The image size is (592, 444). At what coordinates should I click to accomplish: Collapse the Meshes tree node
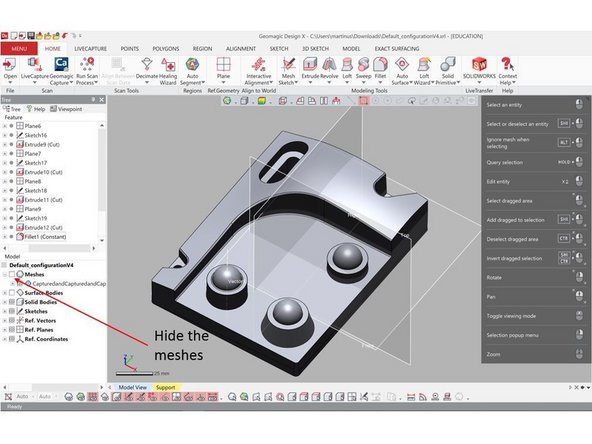coord(5,274)
